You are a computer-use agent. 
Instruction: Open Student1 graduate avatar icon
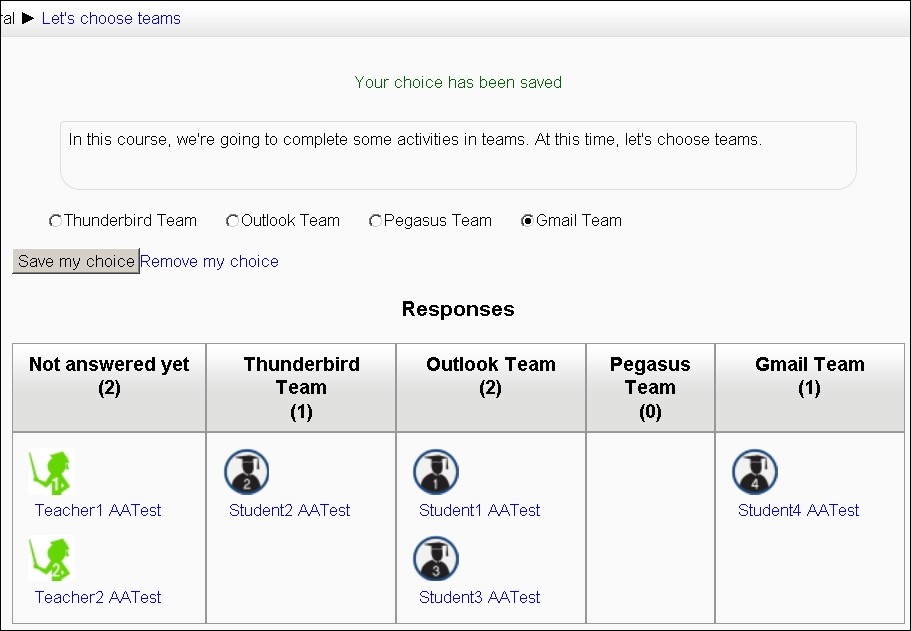[x=436, y=472]
